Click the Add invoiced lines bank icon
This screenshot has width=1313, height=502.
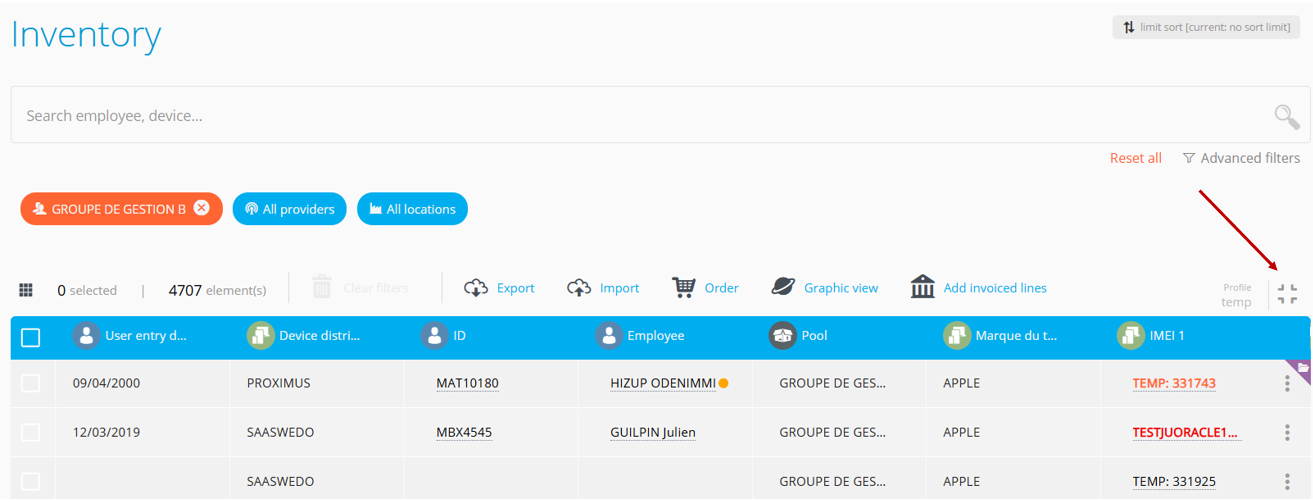922,287
